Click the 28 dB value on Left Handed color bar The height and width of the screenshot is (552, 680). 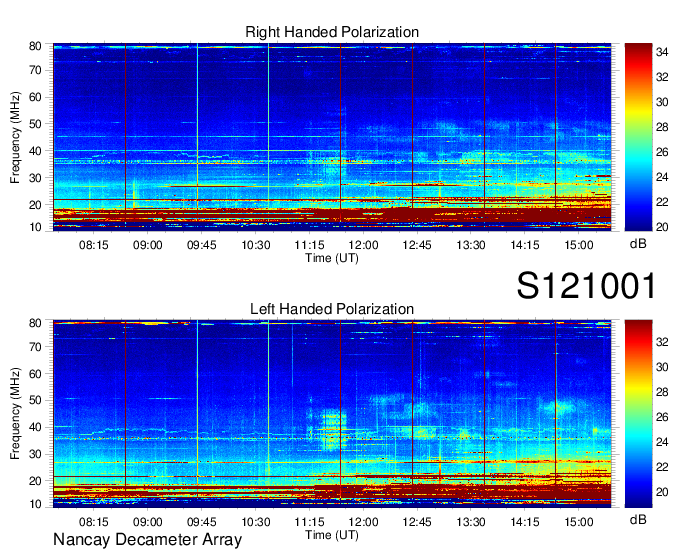coord(662,392)
